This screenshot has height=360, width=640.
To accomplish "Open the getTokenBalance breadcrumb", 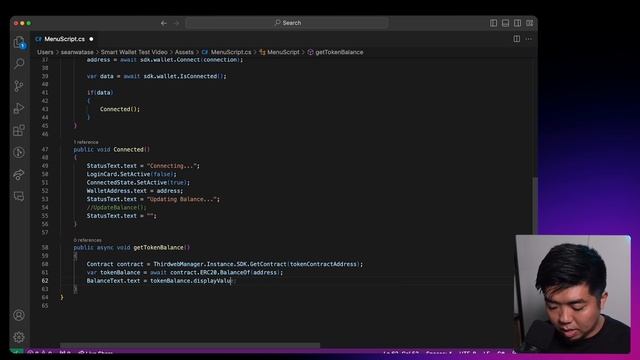I will (336, 52).
